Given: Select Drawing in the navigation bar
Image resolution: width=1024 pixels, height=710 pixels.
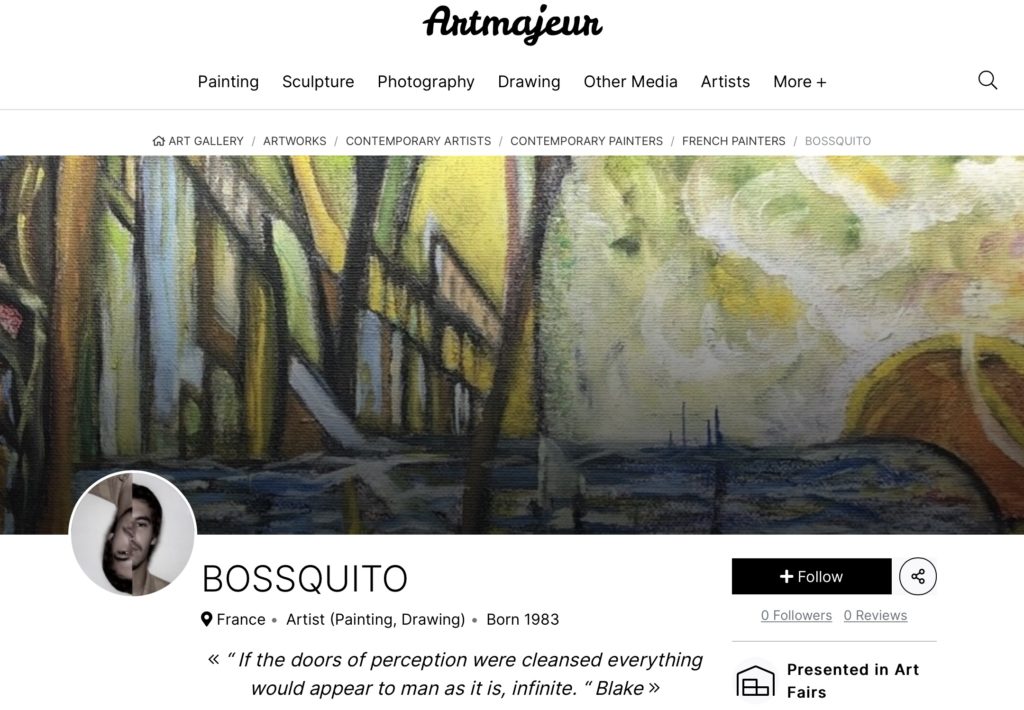Looking at the screenshot, I should click(529, 82).
